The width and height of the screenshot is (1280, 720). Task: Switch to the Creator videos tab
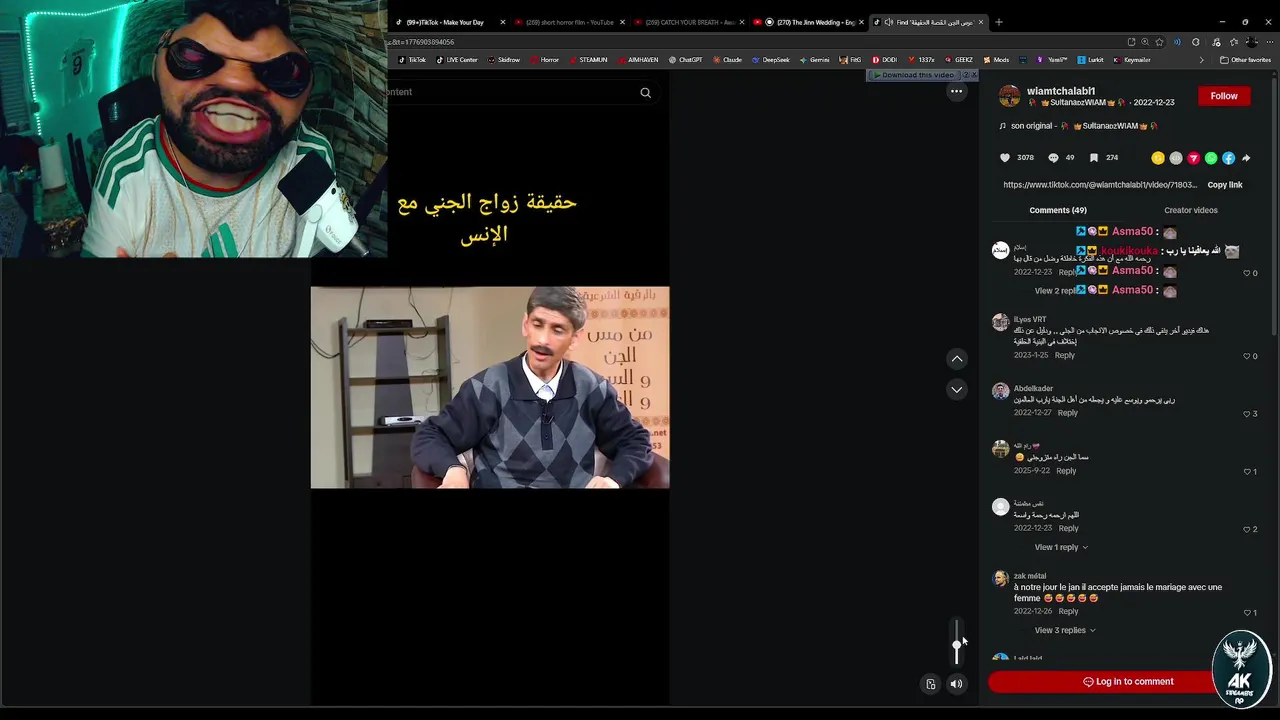pyautogui.click(x=1191, y=210)
